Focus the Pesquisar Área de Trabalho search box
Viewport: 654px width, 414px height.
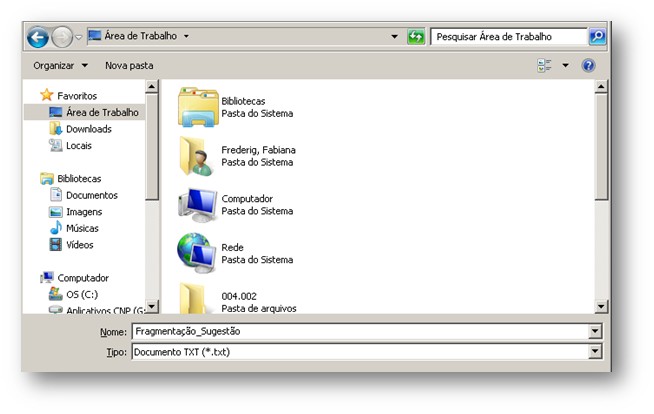point(509,37)
